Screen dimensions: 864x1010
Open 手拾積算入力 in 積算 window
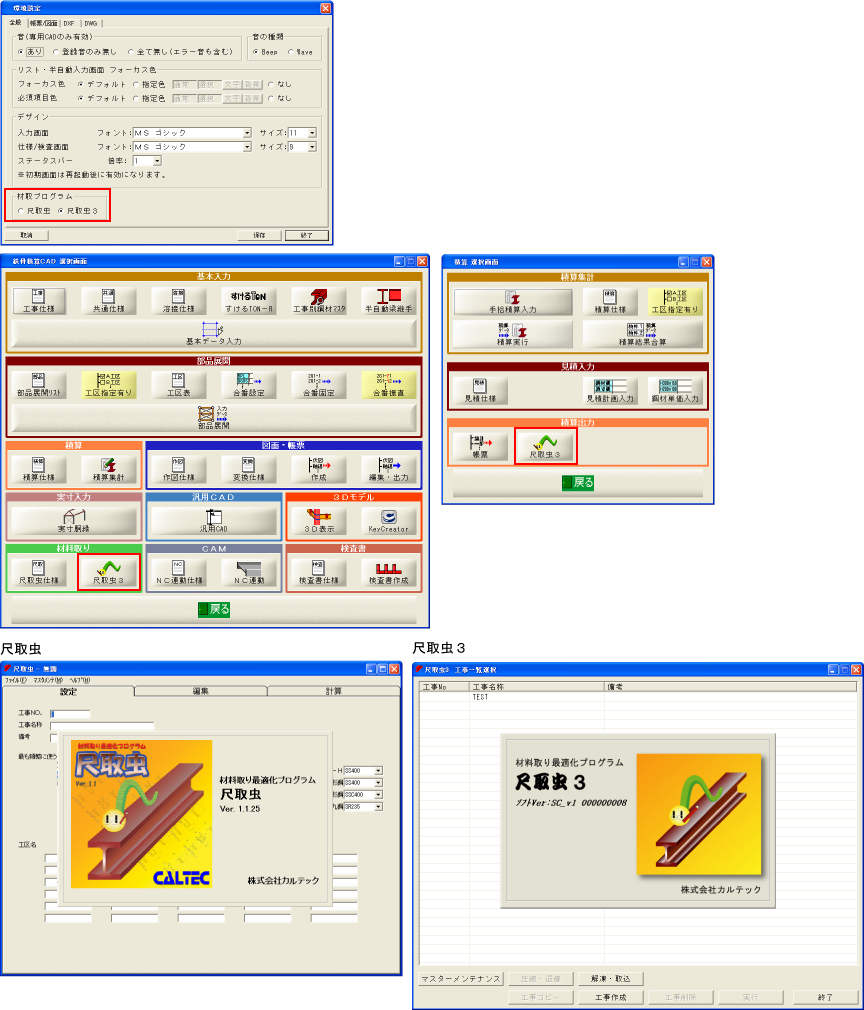coord(513,301)
